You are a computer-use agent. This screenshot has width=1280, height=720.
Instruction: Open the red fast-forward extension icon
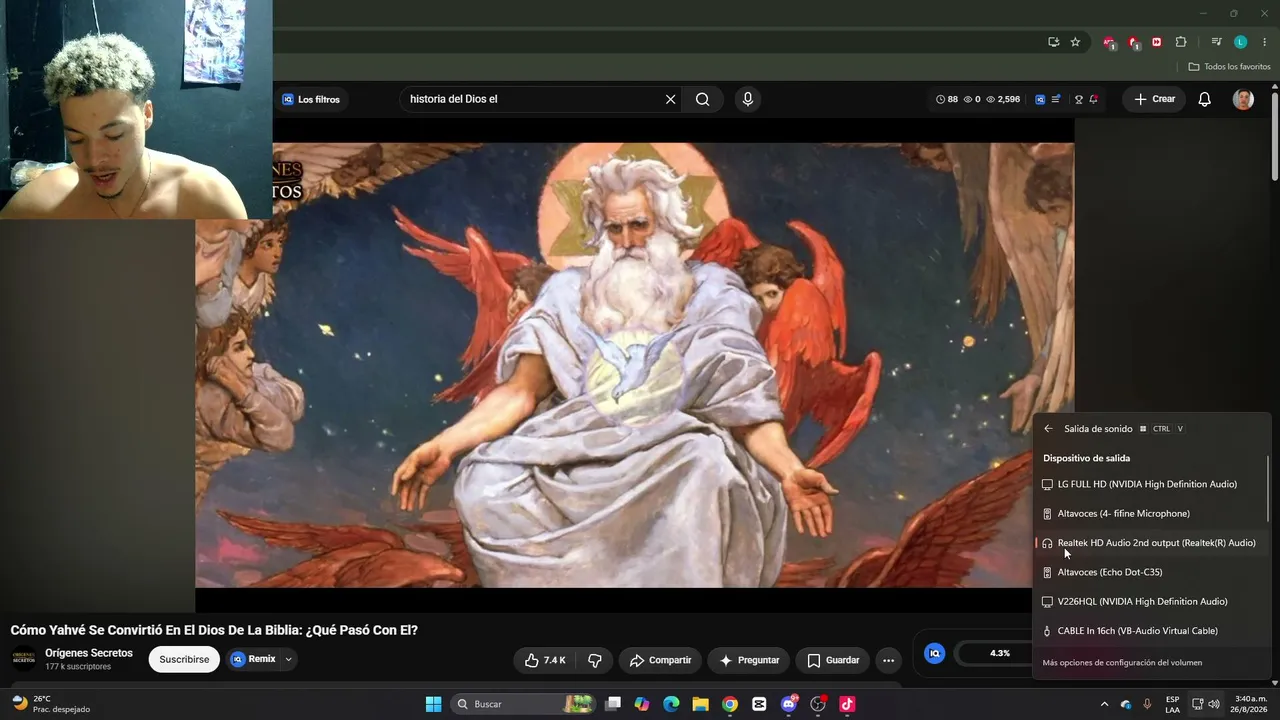pyautogui.click(x=1157, y=42)
